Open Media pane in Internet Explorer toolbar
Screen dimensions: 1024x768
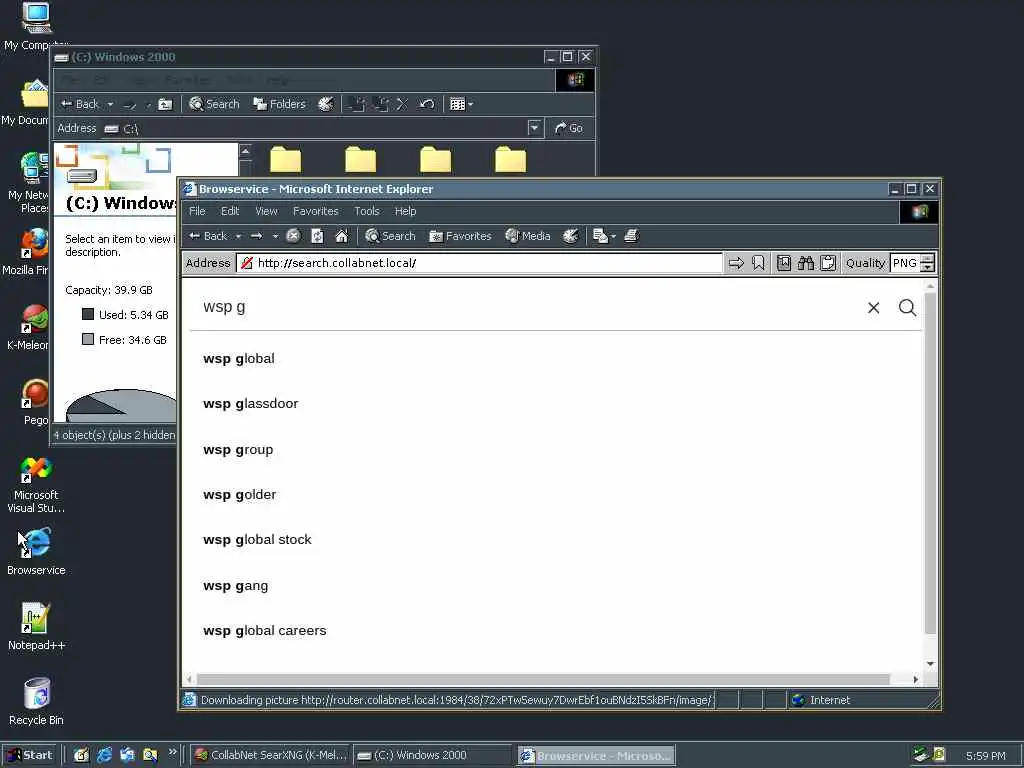[528, 236]
